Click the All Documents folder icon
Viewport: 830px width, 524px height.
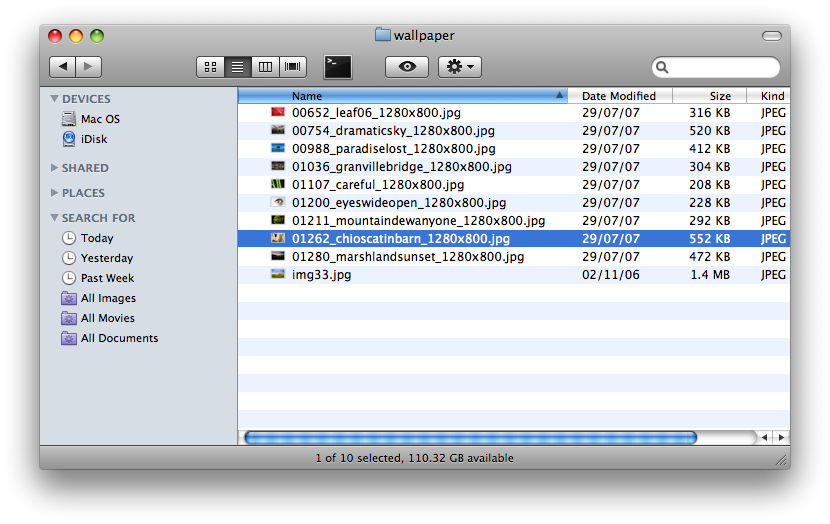(69, 338)
